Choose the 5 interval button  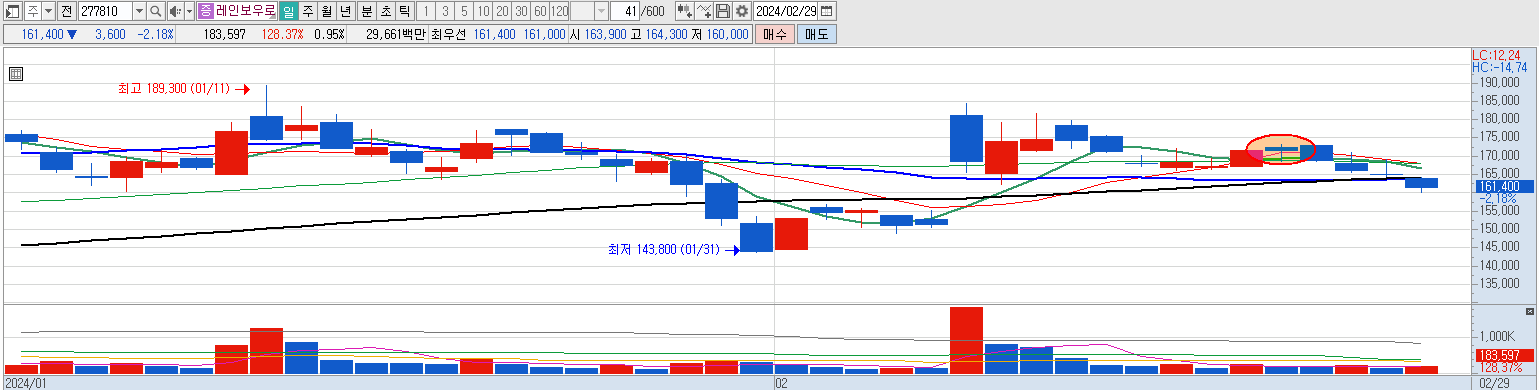463,11
